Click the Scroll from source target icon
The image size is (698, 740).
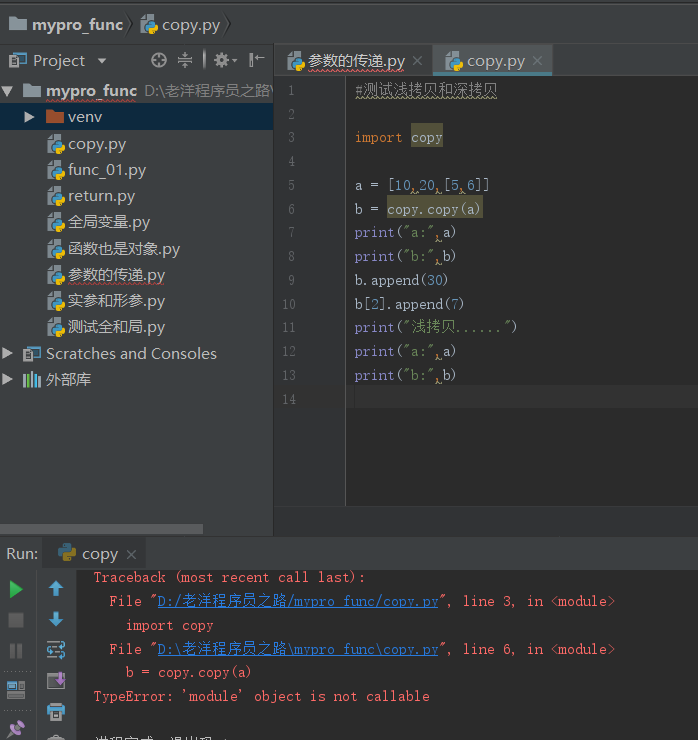tap(159, 60)
